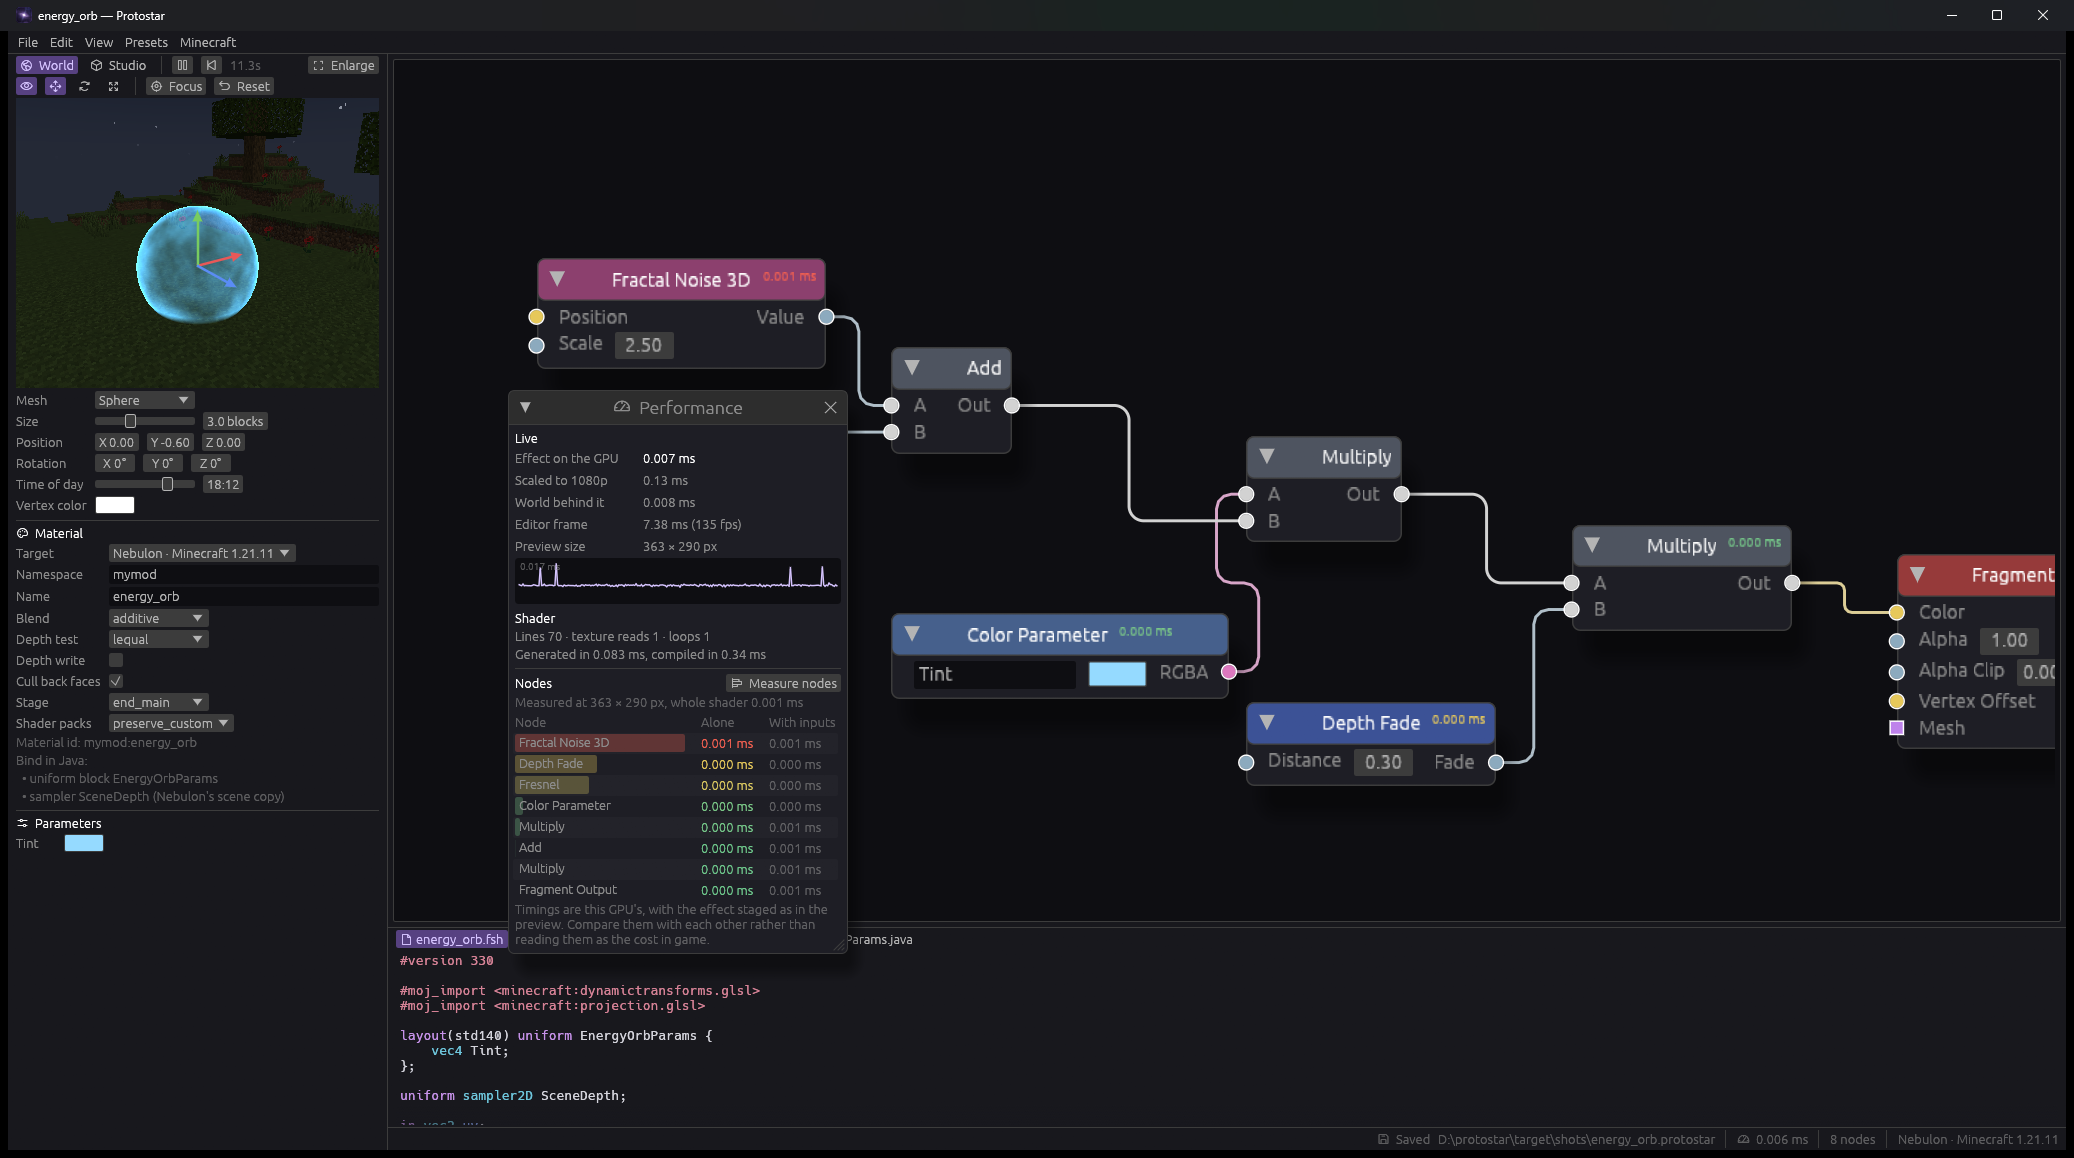The height and width of the screenshot is (1158, 2074).
Task: Click the Size slider handle
Action: click(x=130, y=421)
